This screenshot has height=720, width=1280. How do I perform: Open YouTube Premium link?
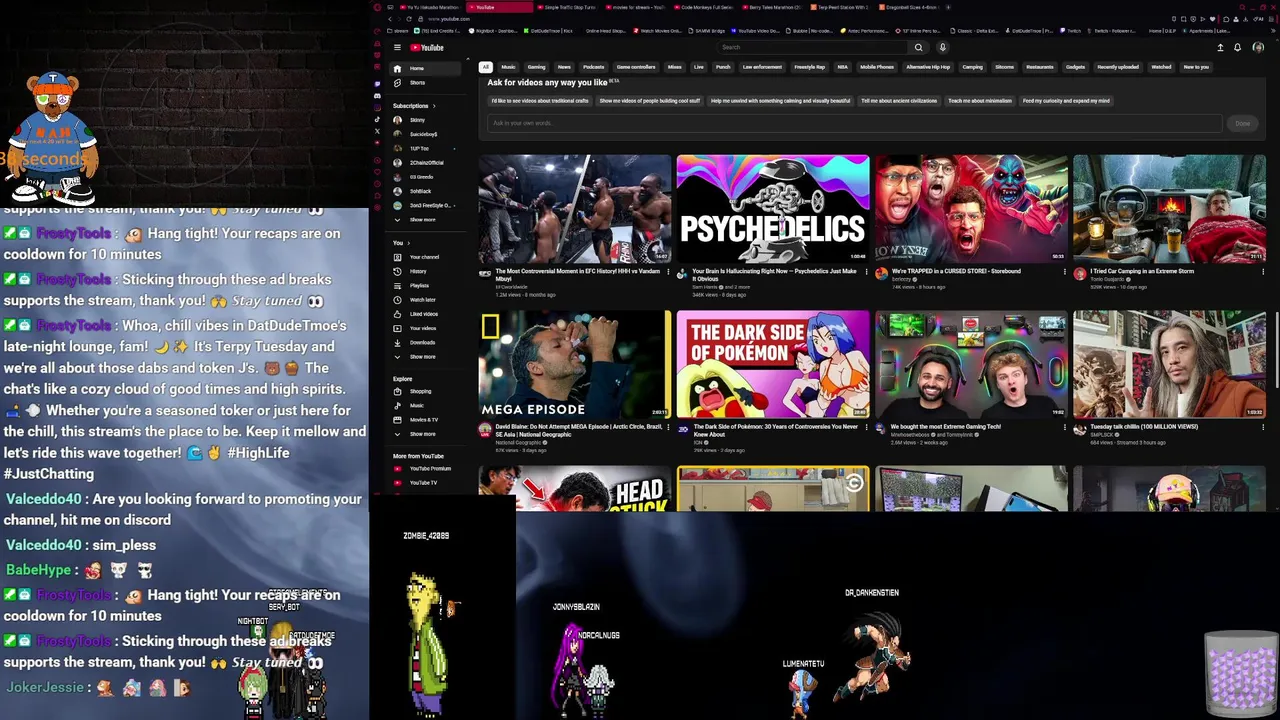425,468
